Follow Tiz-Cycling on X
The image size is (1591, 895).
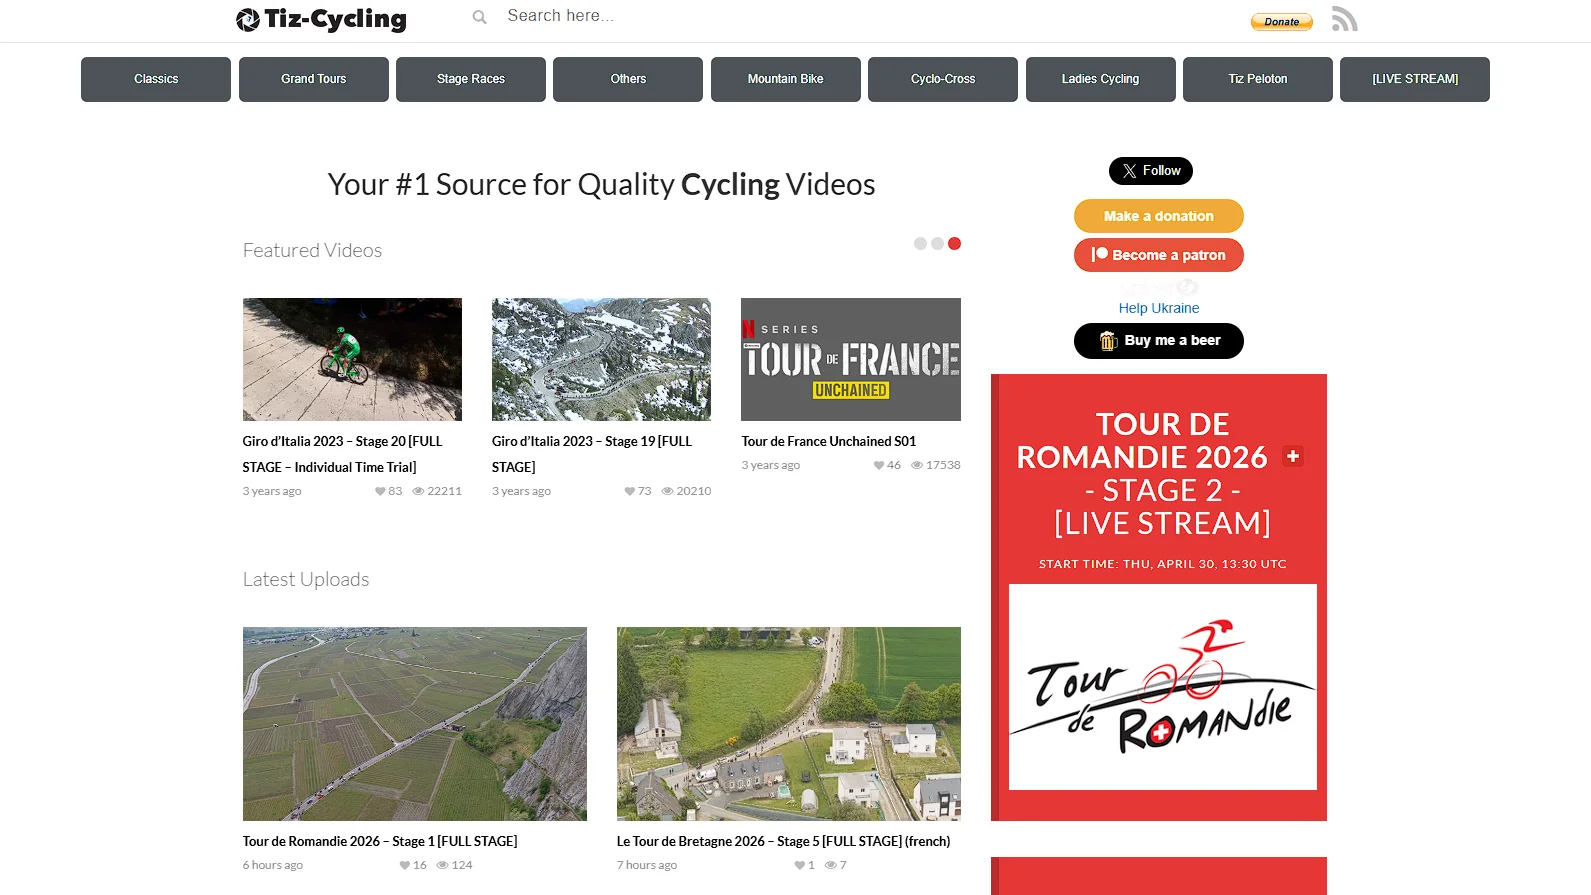(x=1151, y=171)
